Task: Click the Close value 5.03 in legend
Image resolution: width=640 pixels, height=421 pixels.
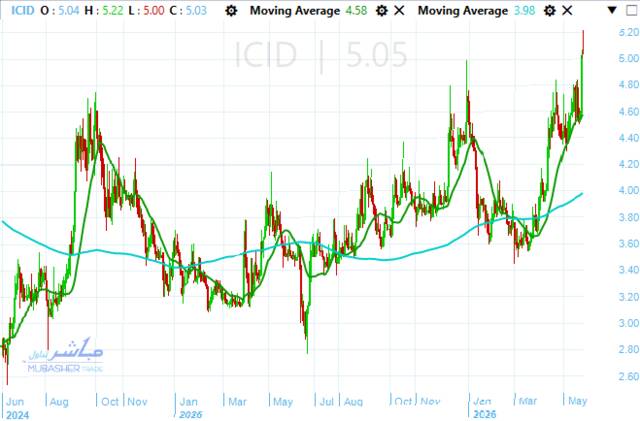Action: [196, 11]
